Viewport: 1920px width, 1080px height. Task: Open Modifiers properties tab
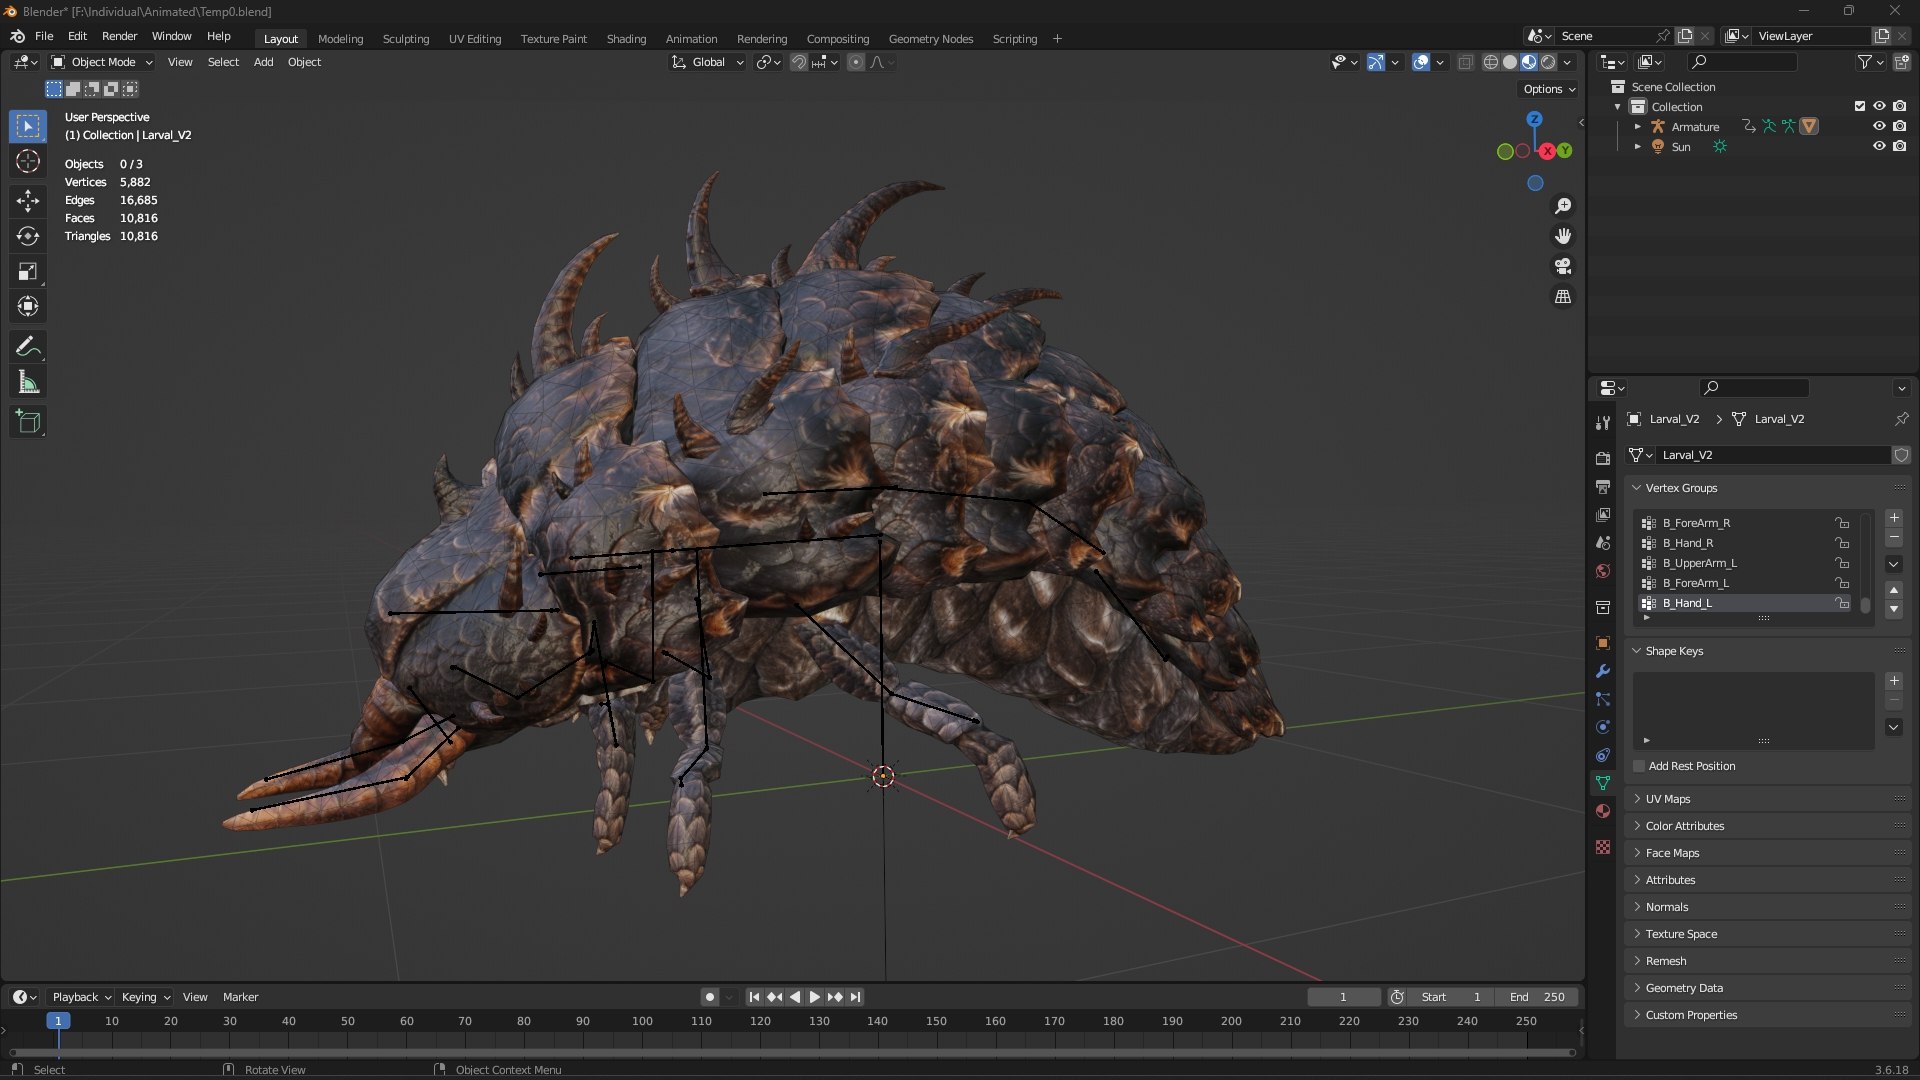(x=1603, y=671)
